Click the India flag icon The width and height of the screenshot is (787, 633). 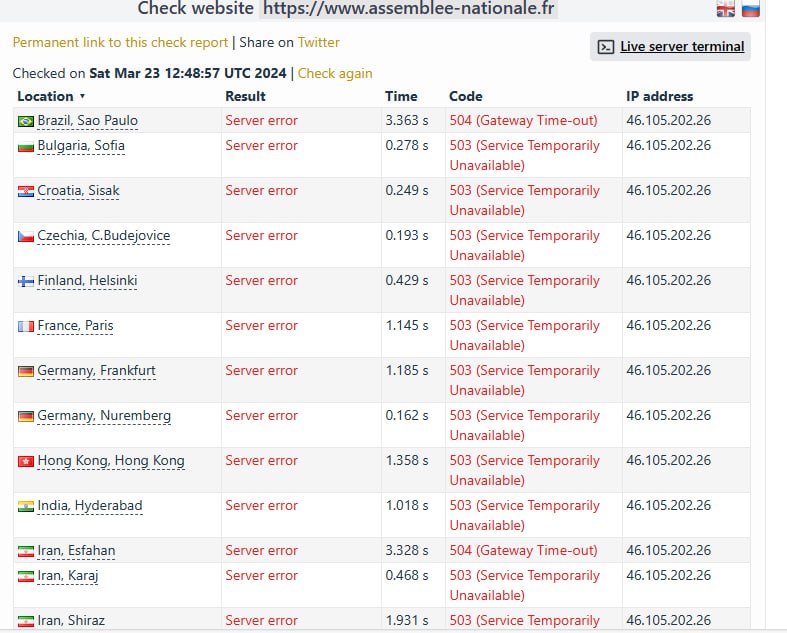26,507
